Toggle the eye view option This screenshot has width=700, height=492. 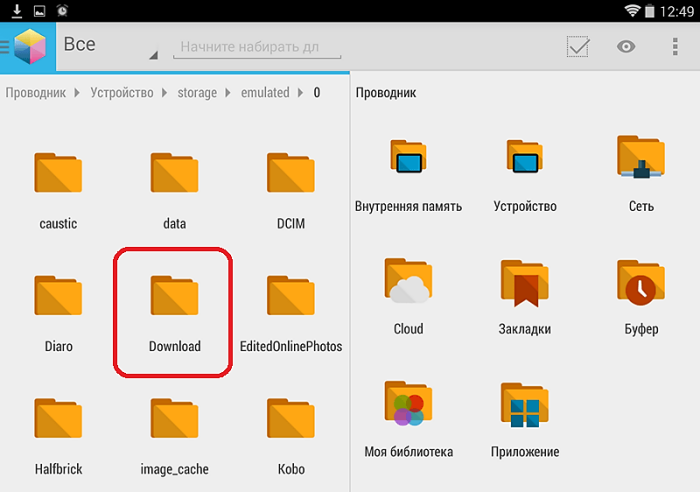tap(626, 46)
